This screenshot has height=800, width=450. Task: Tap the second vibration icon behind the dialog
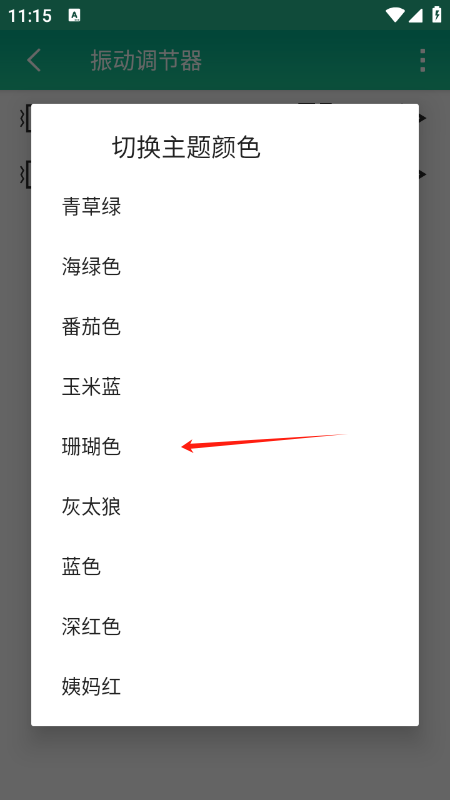tap(24, 174)
